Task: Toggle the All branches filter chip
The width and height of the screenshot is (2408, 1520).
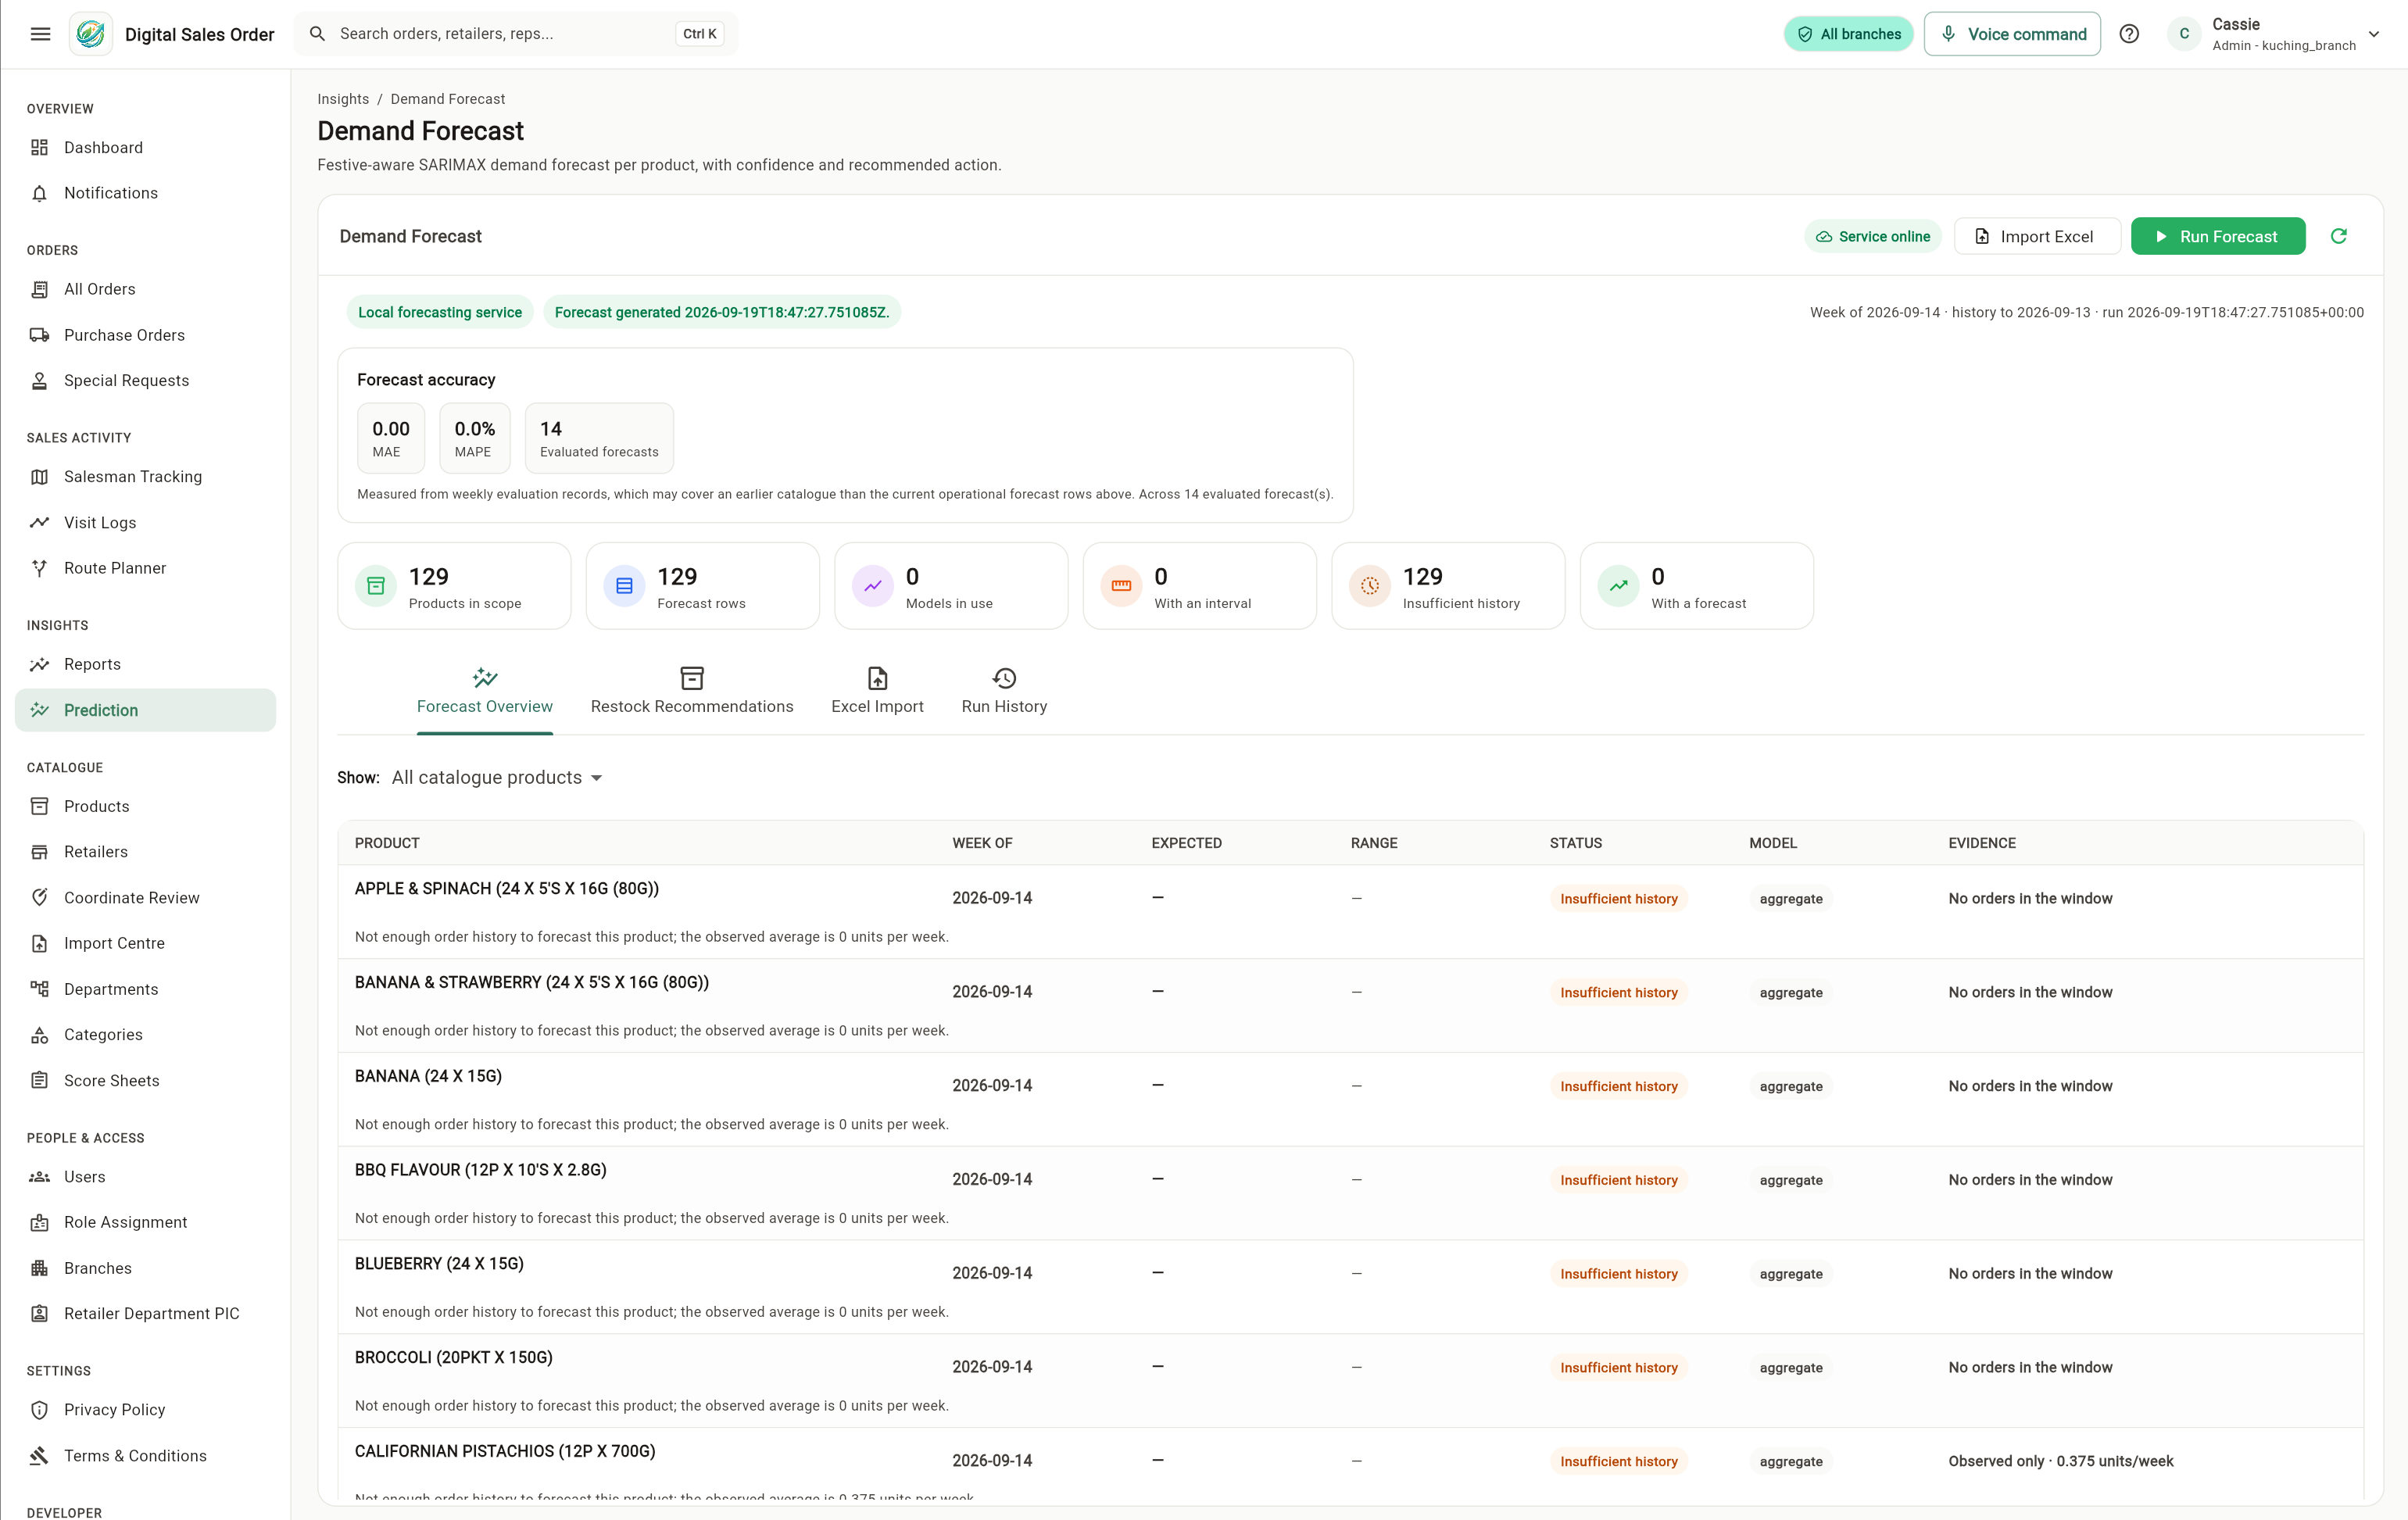Action: pos(1848,34)
